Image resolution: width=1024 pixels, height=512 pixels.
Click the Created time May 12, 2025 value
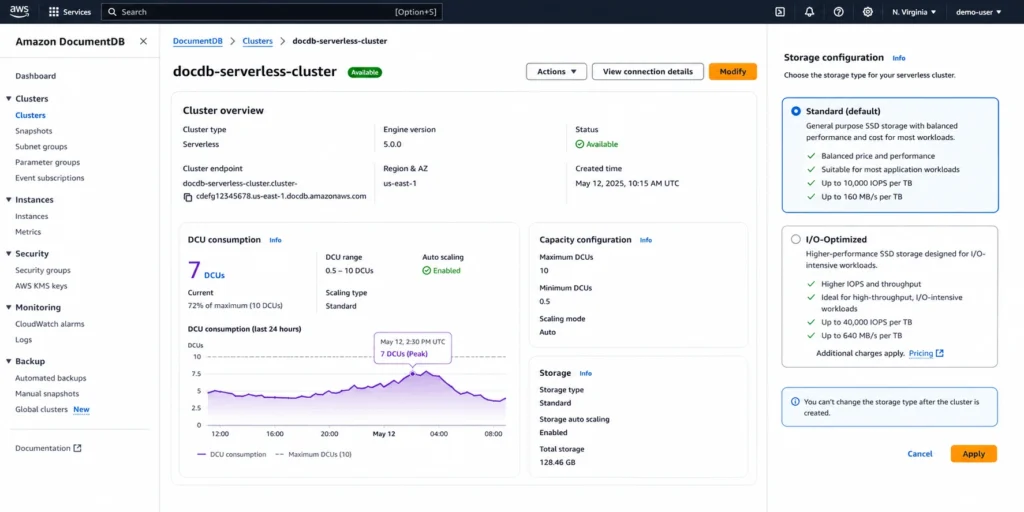(x=627, y=184)
